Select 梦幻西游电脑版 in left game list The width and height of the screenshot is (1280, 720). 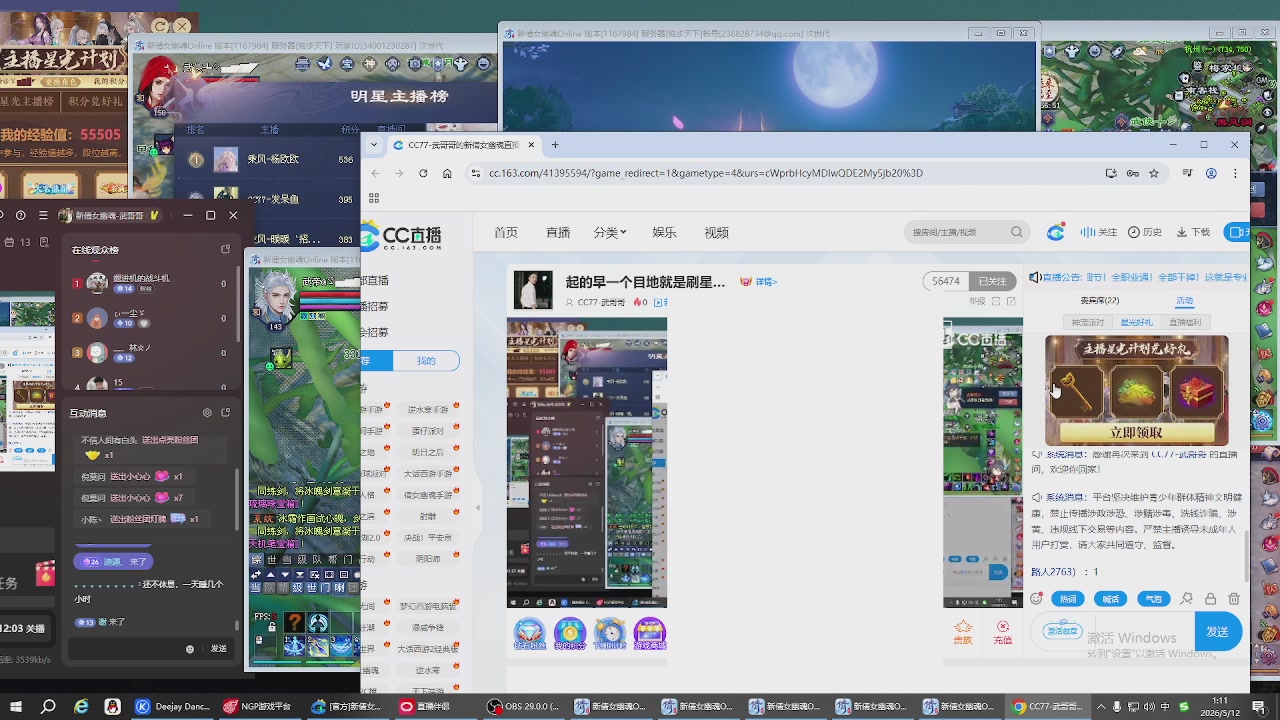[427, 606]
